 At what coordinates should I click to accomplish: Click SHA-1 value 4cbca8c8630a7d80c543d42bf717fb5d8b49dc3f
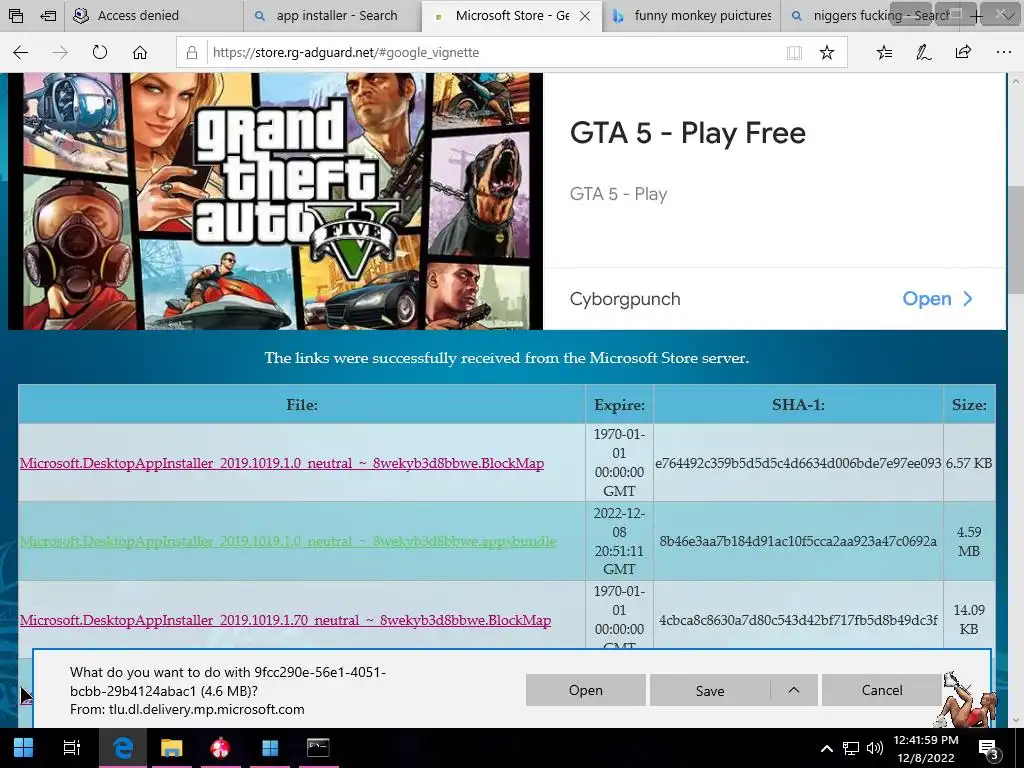point(798,620)
